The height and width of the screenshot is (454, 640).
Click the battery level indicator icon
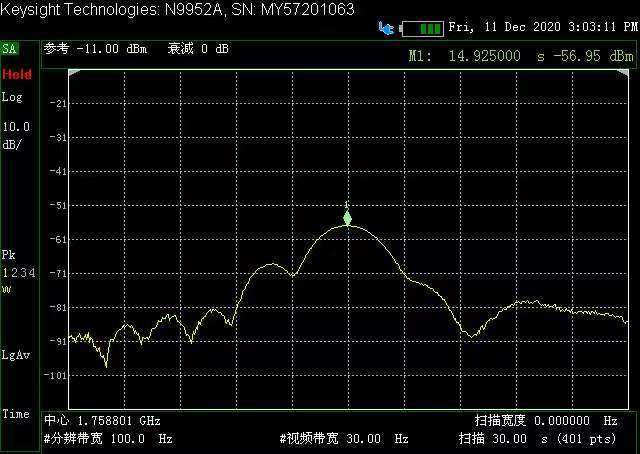422,28
